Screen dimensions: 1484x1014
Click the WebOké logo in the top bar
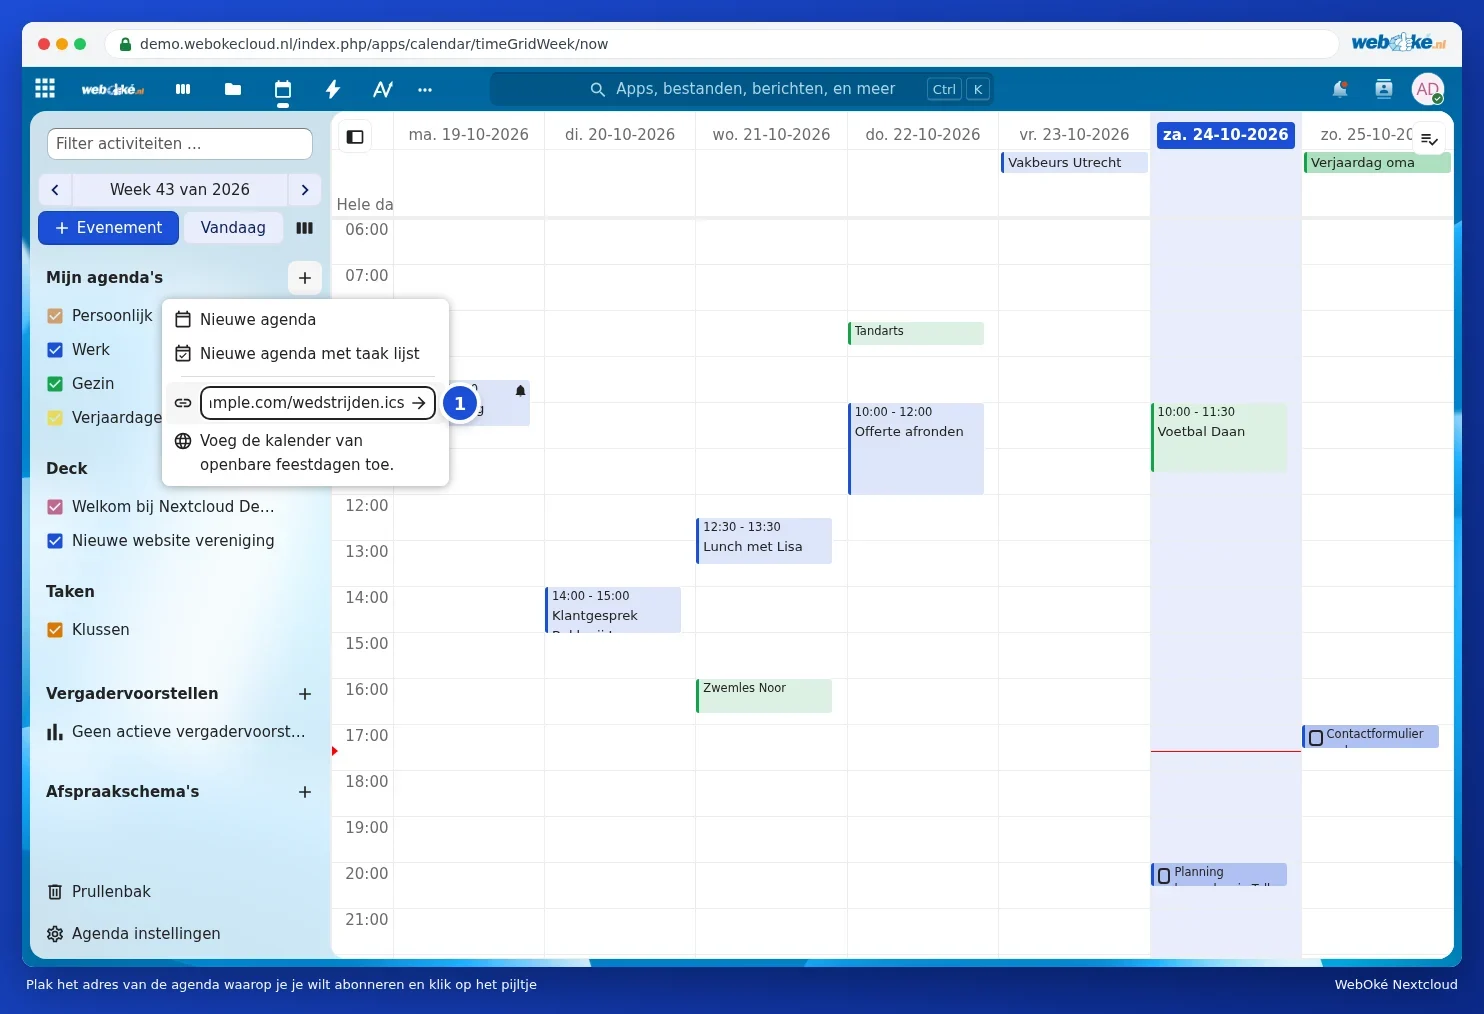coord(113,89)
